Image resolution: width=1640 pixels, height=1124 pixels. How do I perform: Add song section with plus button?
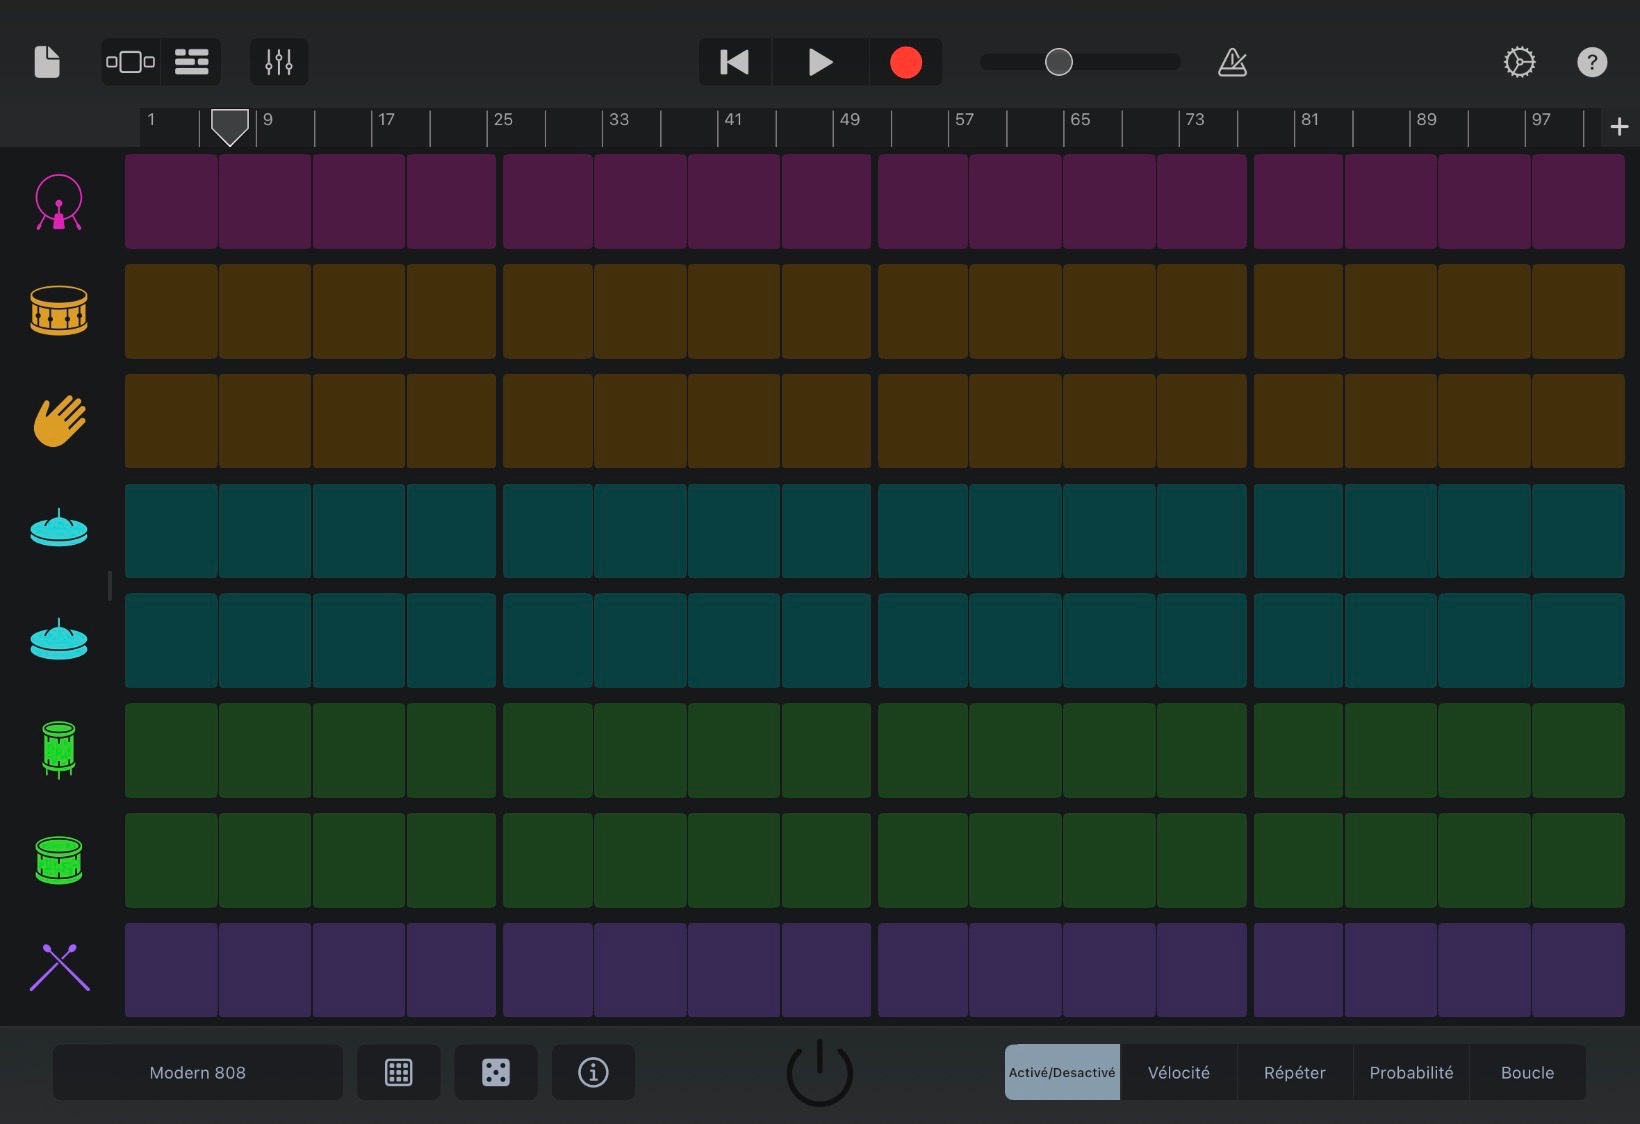(1619, 127)
